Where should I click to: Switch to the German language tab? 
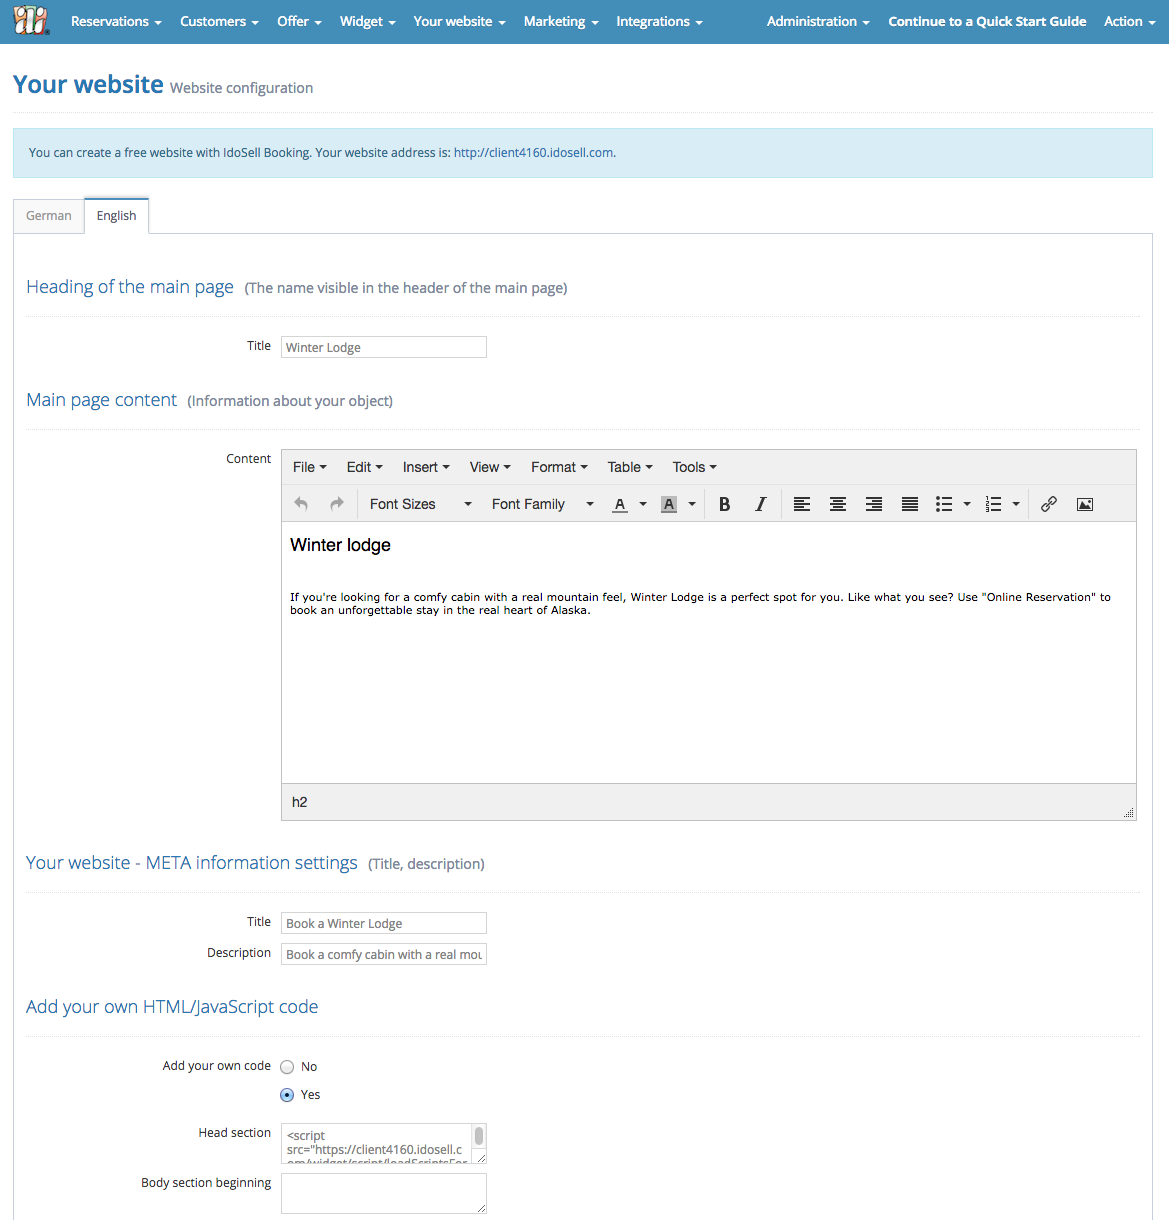coord(49,216)
